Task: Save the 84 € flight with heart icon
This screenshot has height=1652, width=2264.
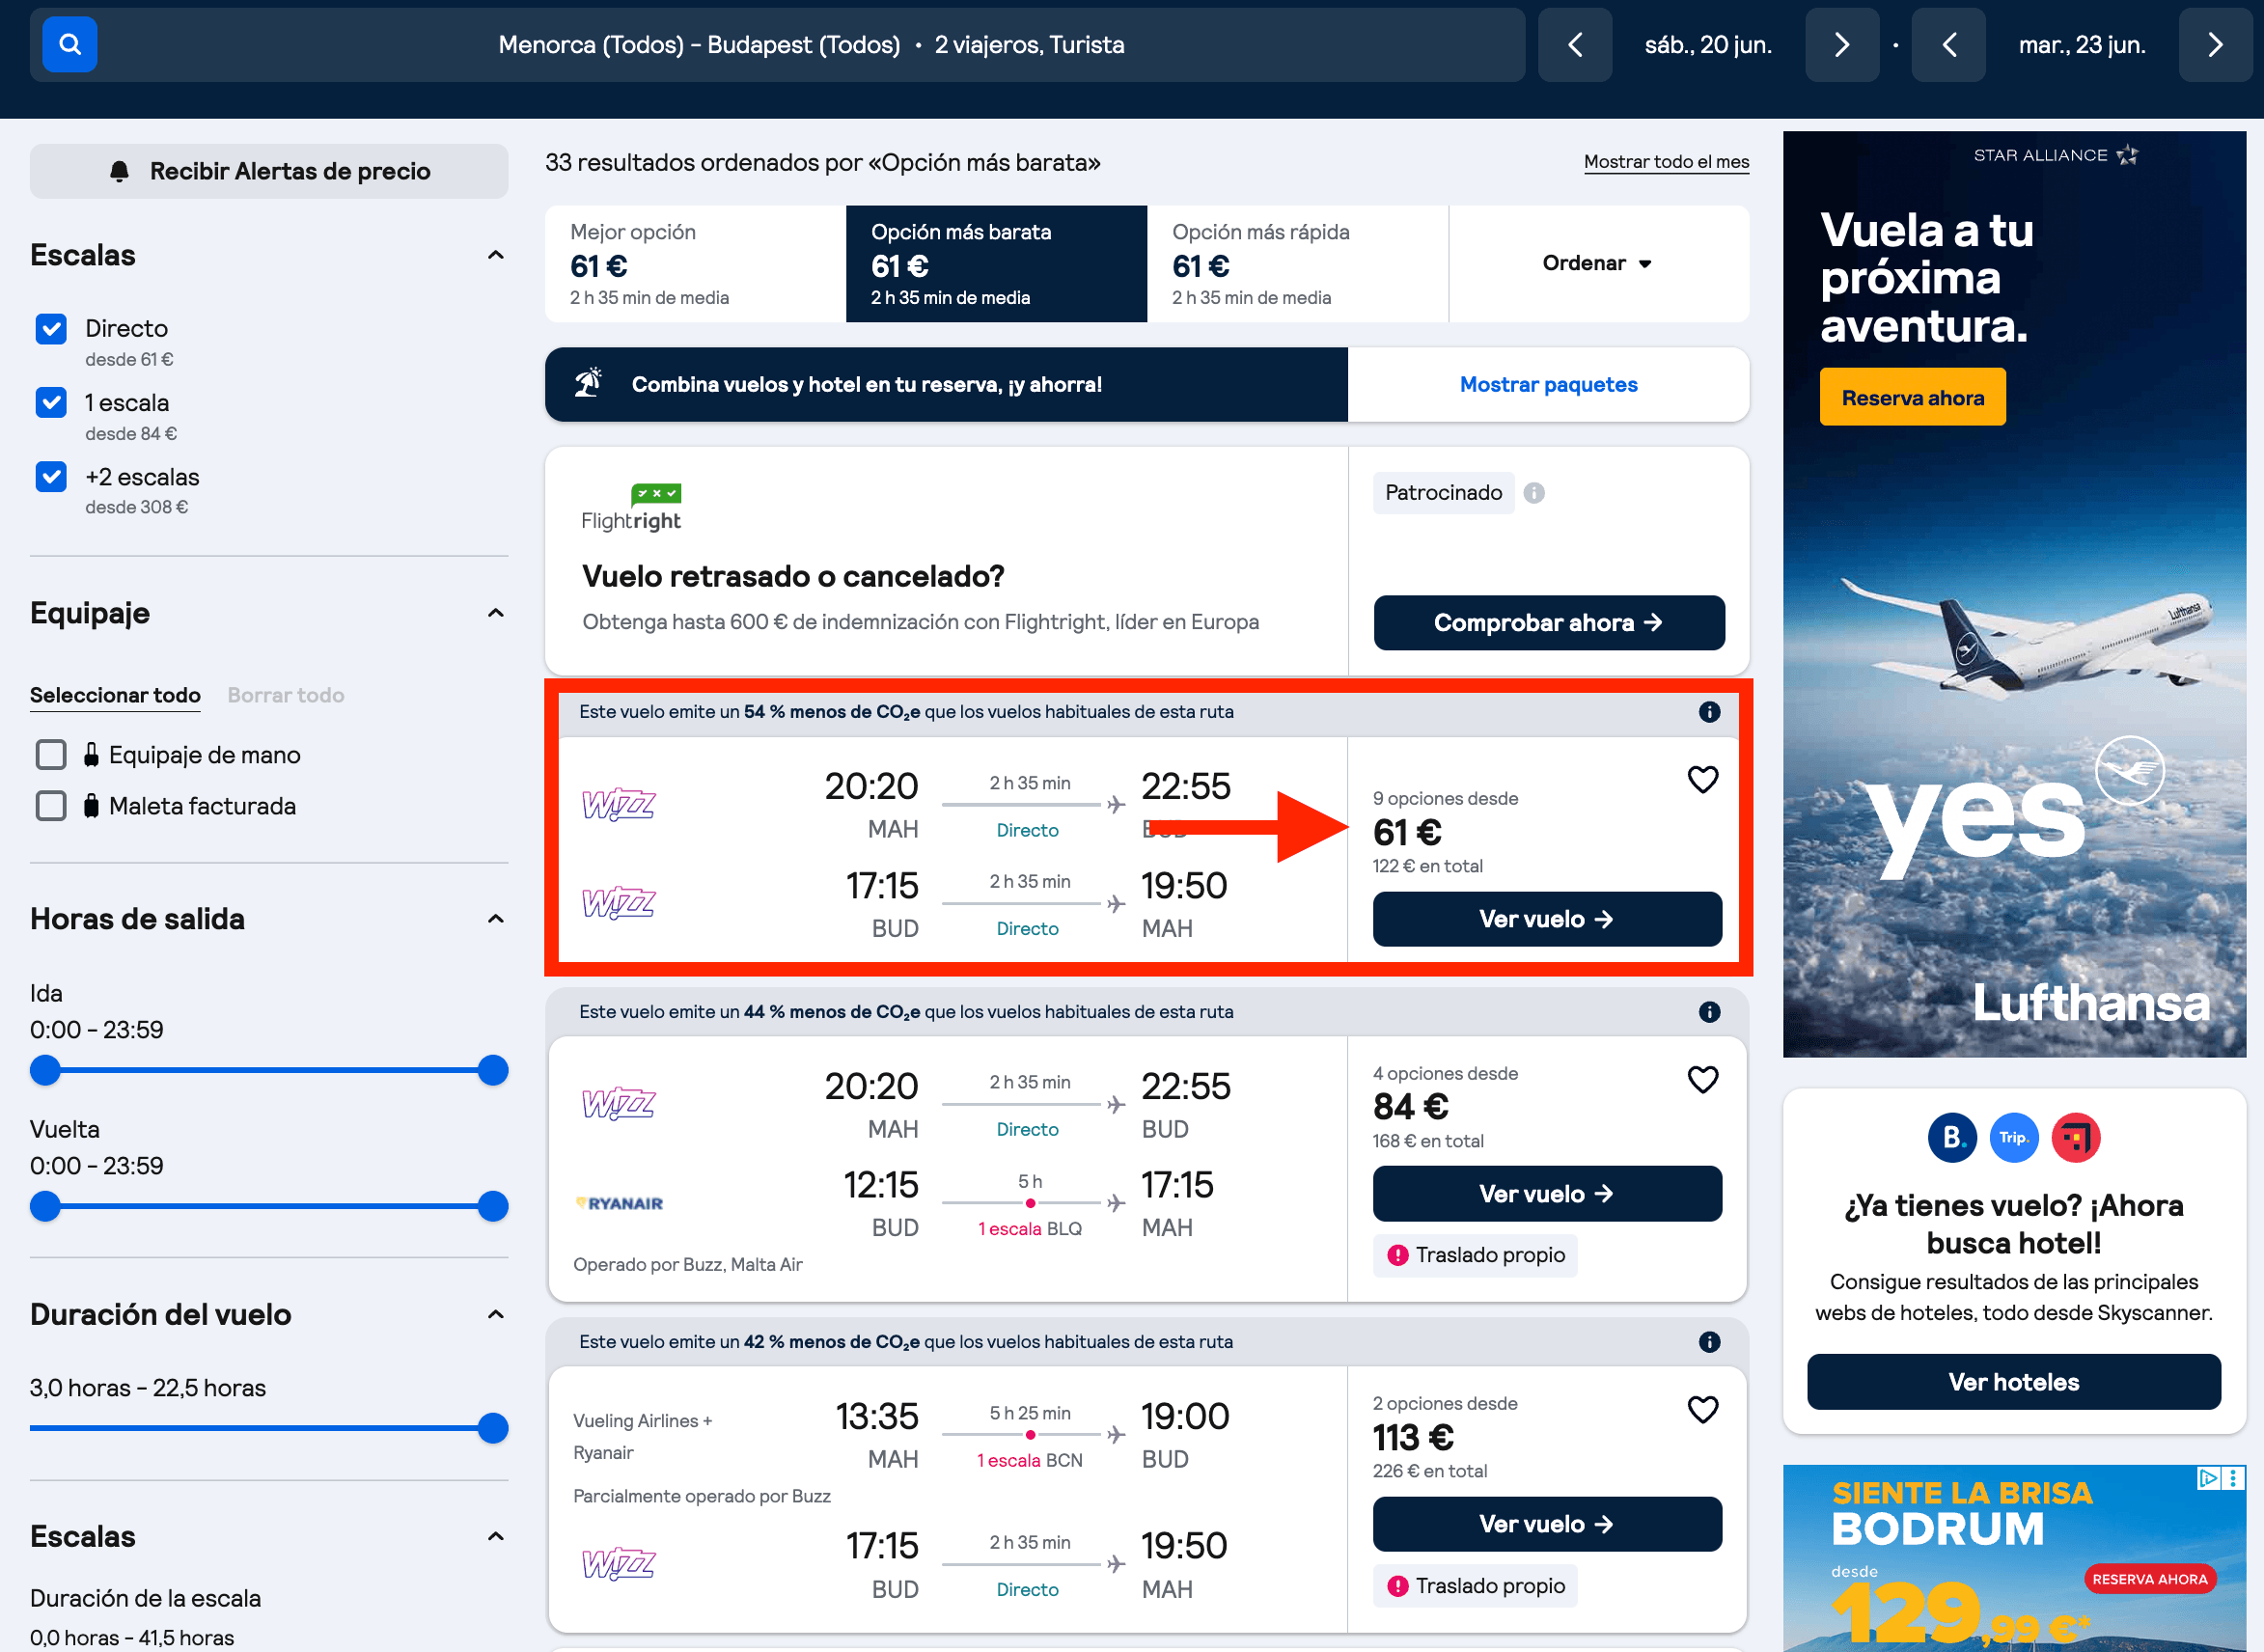Action: [1702, 1079]
